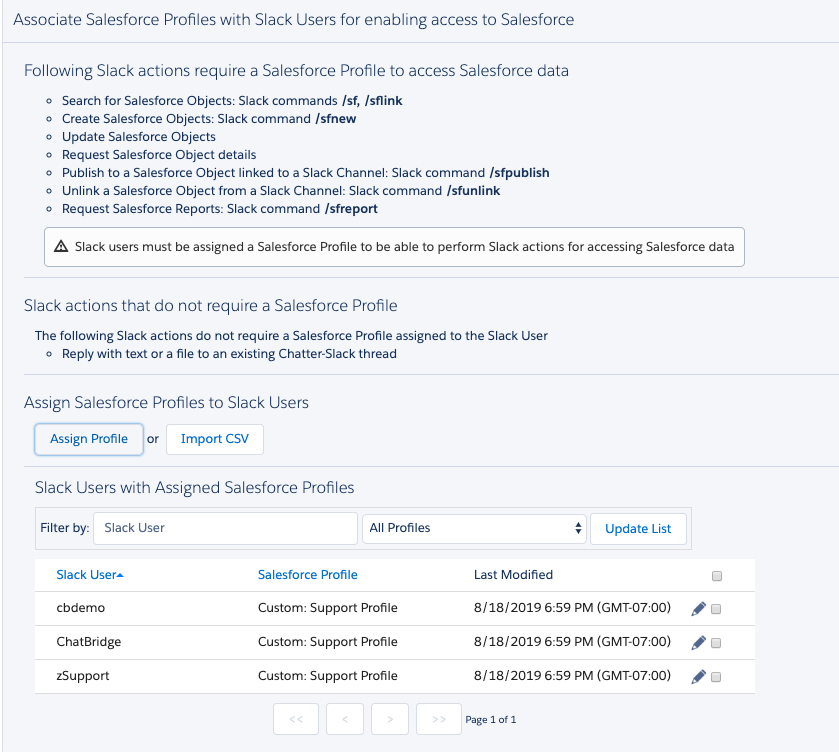Screen dimensions: 839x752
Task: Edit the ChatBridge profile assignment
Action: (699, 642)
